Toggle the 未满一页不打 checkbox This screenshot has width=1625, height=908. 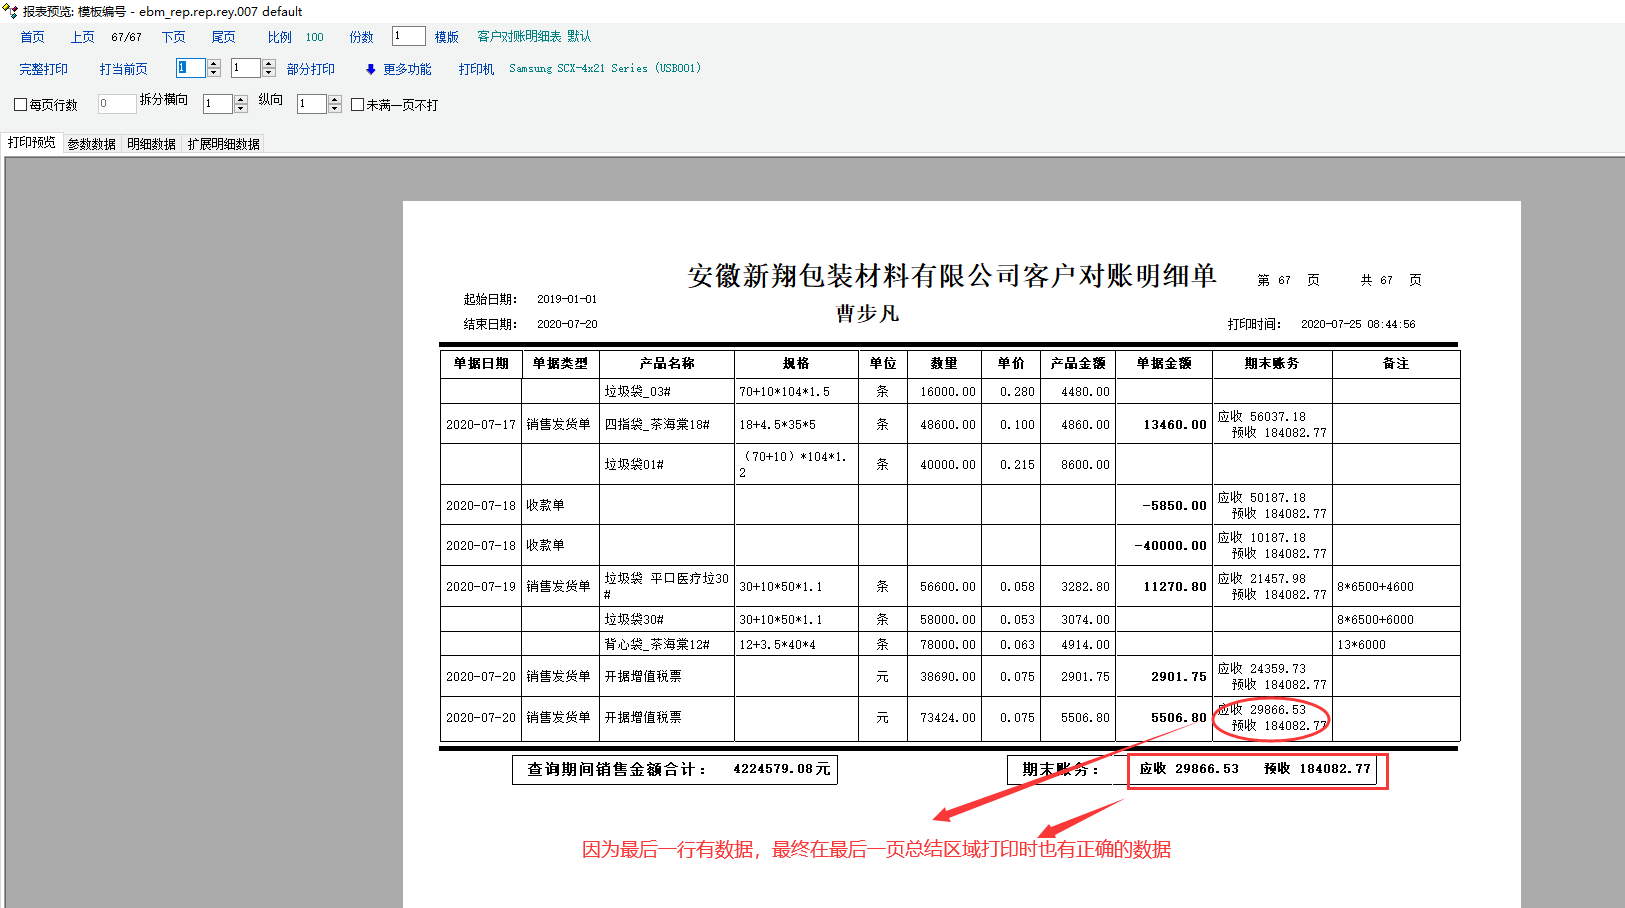click(357, 104)
